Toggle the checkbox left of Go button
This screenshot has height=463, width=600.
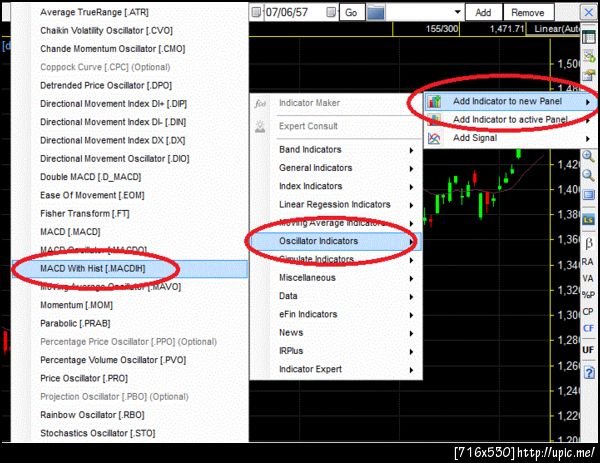pyautogui.click(x=331, y=13)
